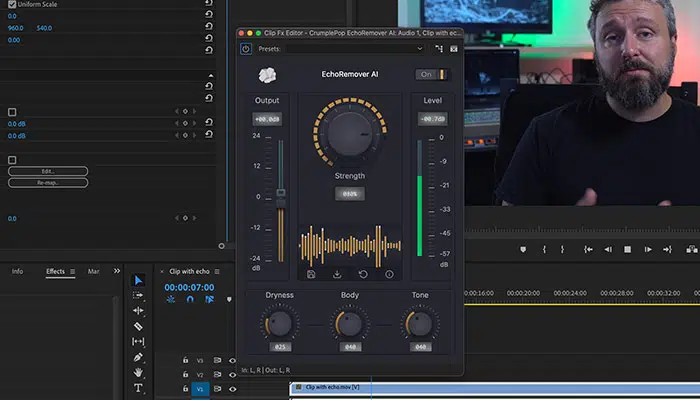Toggle the Clip Fx Editor power button

click(246, 49)
